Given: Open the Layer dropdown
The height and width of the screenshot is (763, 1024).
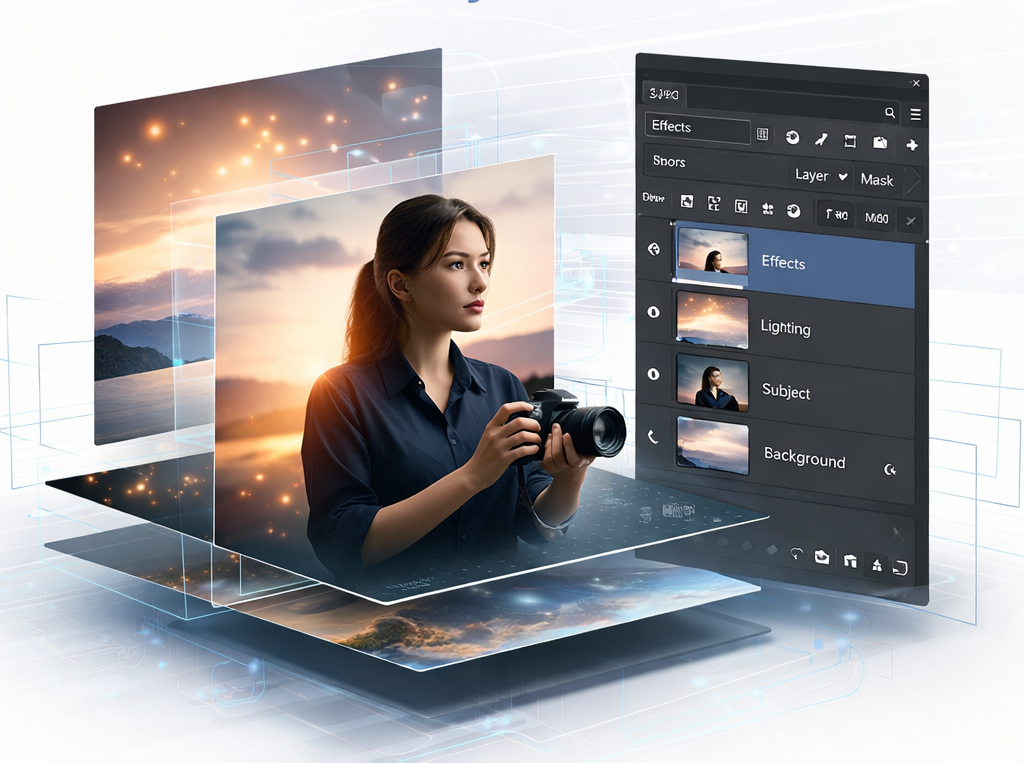Looking at the screenshot, I should click(821, 176).
